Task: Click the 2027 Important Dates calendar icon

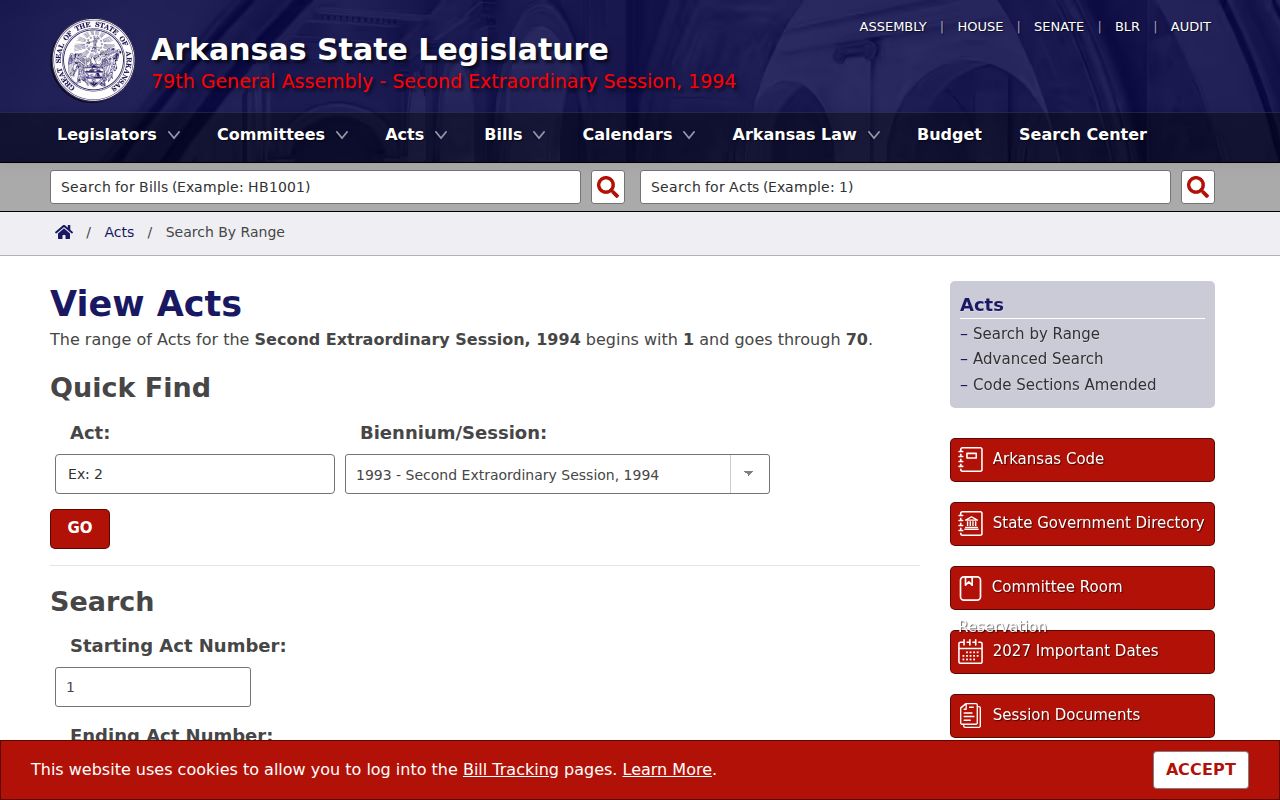Action: click(970, 651)
